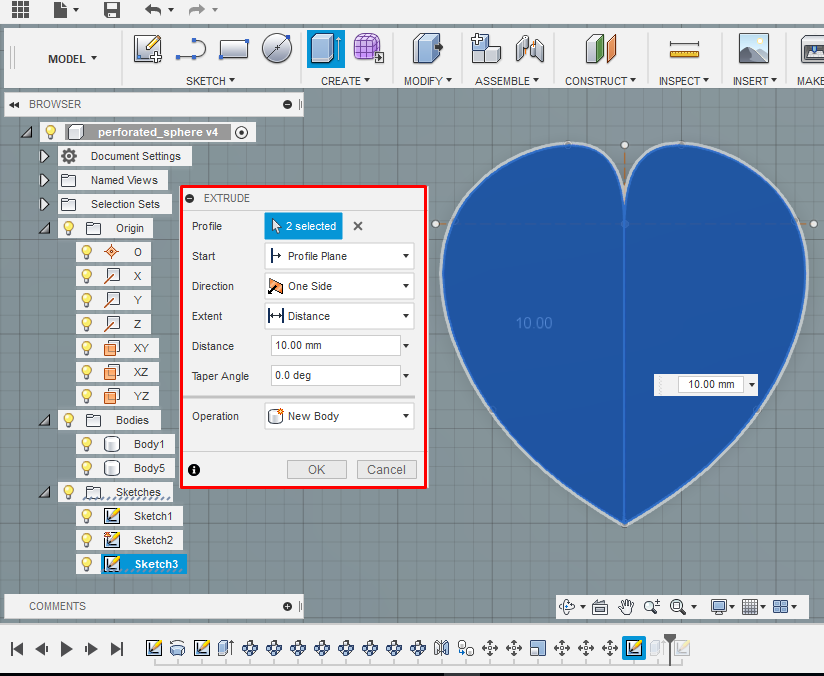Select the Press Pull modify tool
This screenshot has width=824, height=676.
pos(428,48)
